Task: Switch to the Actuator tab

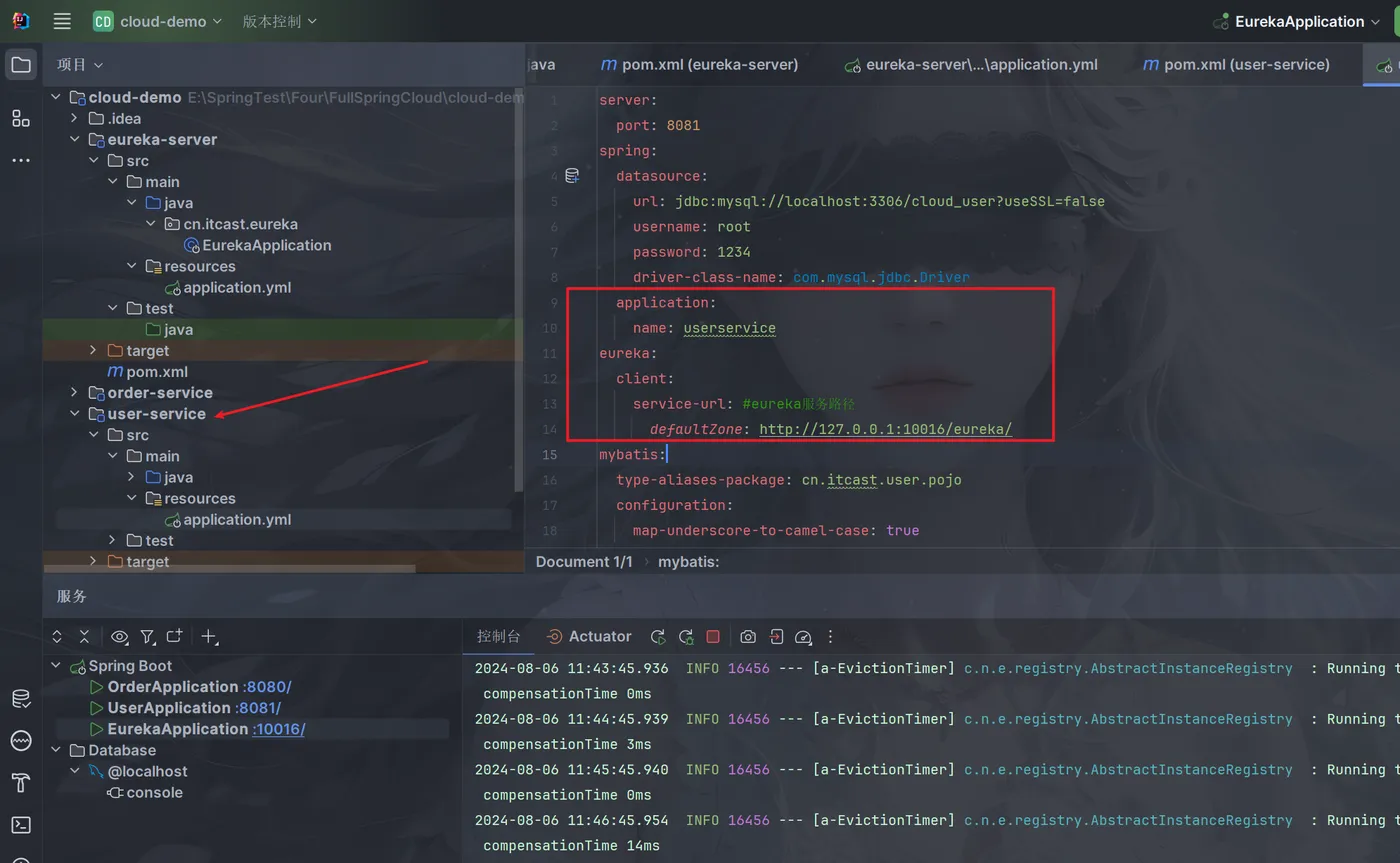Action: (589, 636)
